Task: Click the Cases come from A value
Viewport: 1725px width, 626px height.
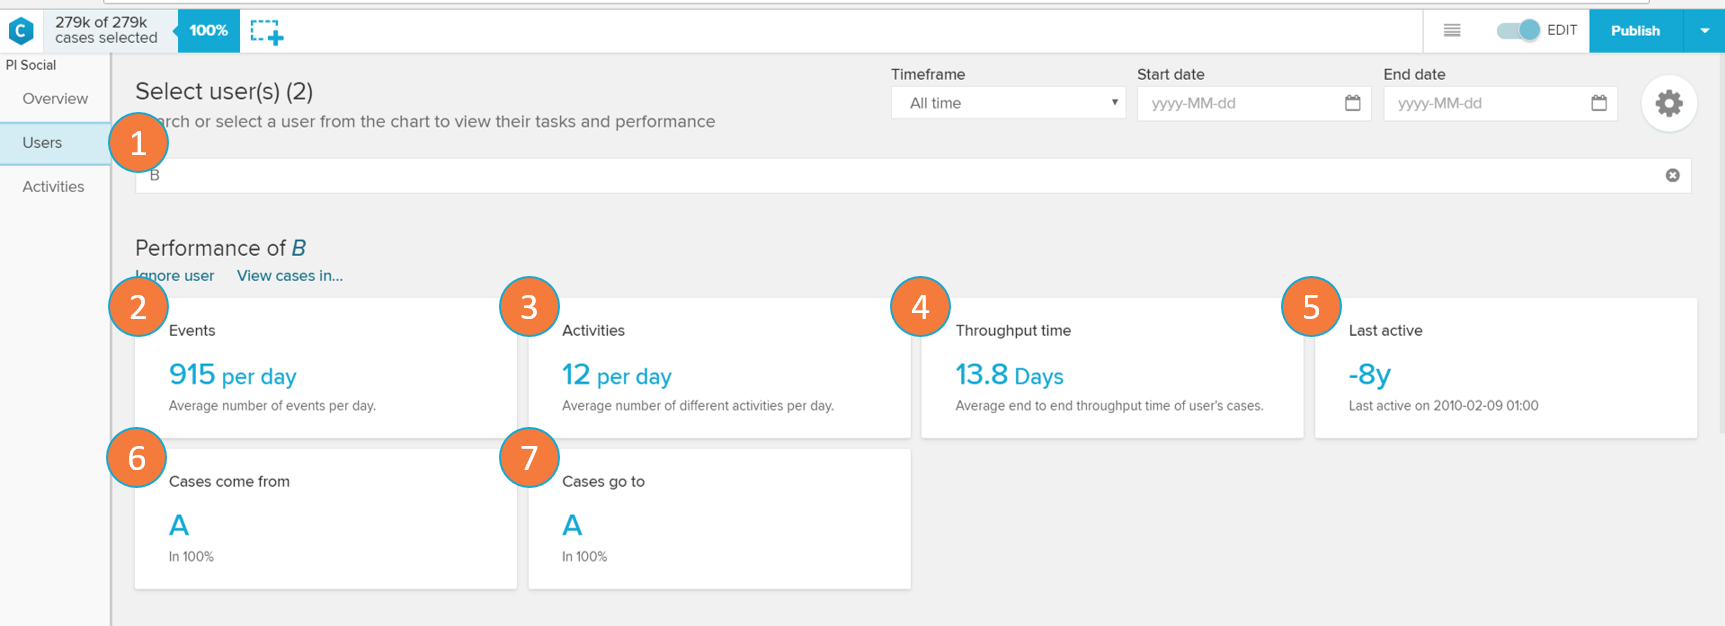Action: point(179,525)
